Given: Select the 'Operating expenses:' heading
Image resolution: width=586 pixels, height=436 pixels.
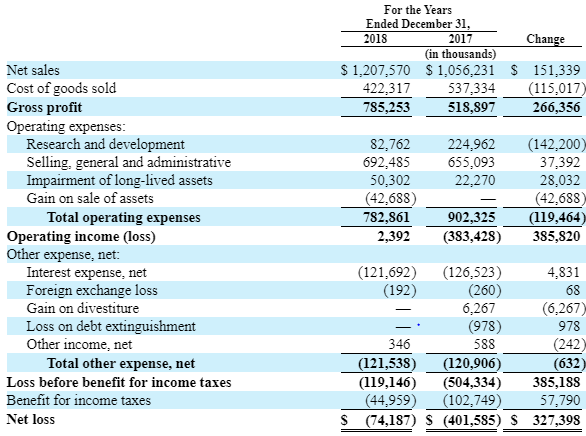Looking at the screenshot, I should click(x=66, y=126).
